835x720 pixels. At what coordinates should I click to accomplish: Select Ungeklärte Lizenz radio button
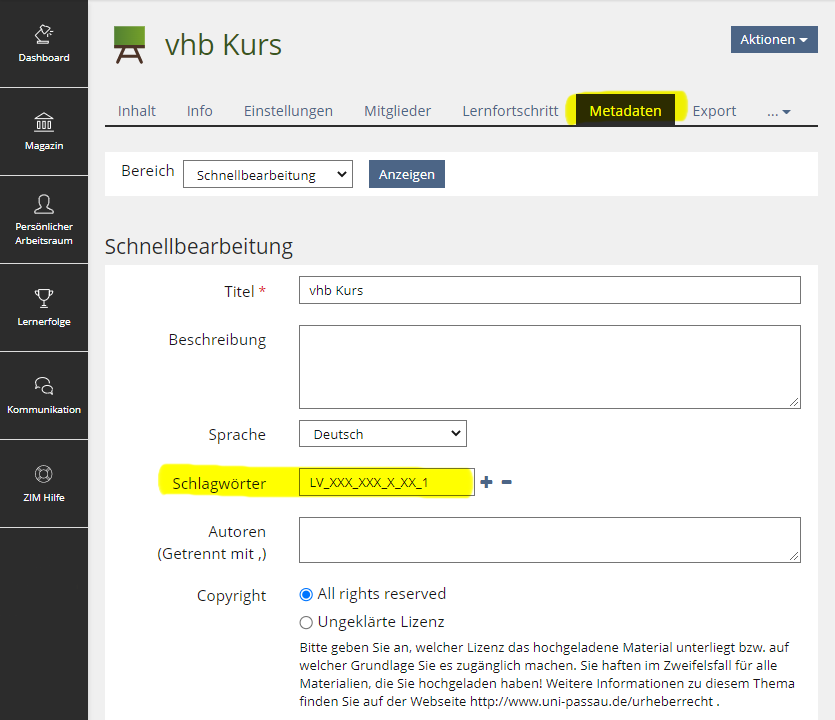(307, 622)
